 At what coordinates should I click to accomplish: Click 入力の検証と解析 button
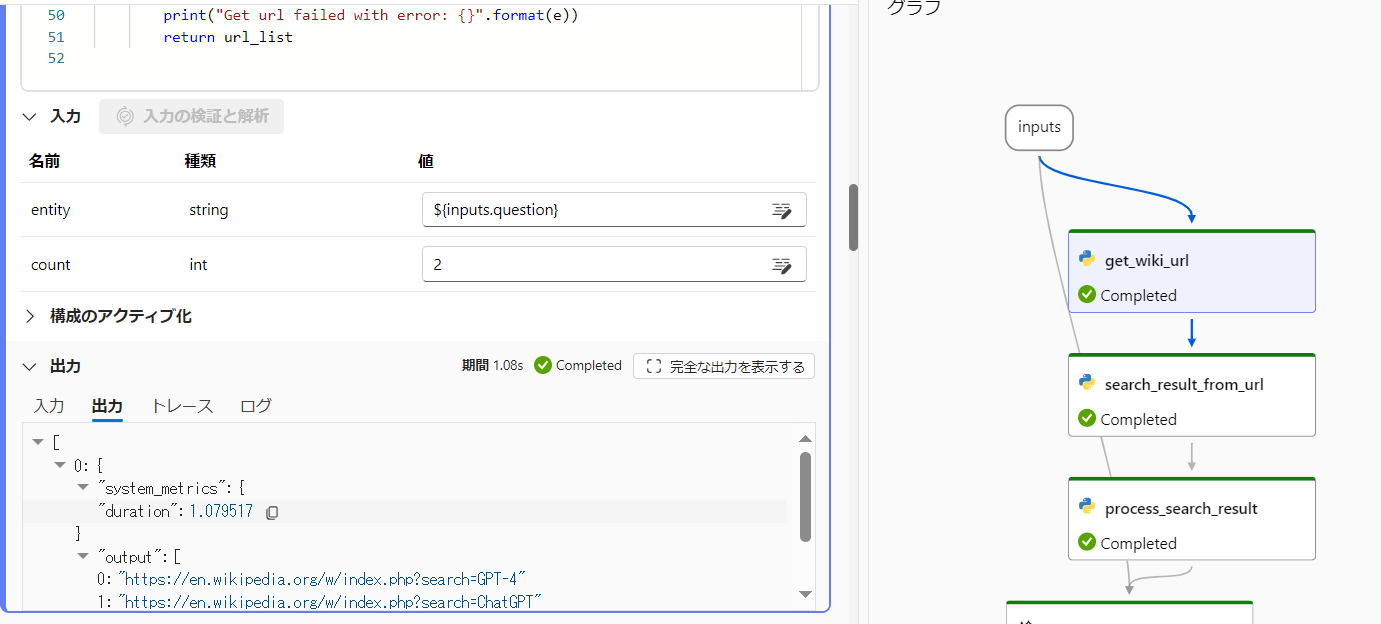coord(191,116)
